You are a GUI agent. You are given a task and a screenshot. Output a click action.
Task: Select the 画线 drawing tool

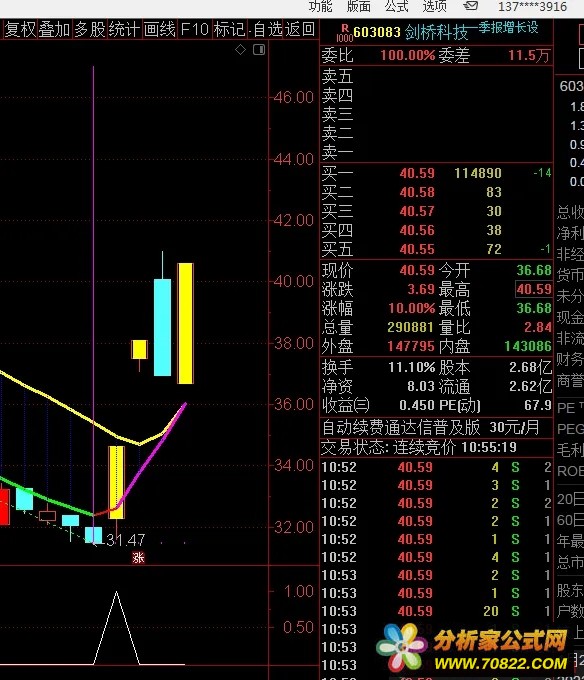[160, 29]
